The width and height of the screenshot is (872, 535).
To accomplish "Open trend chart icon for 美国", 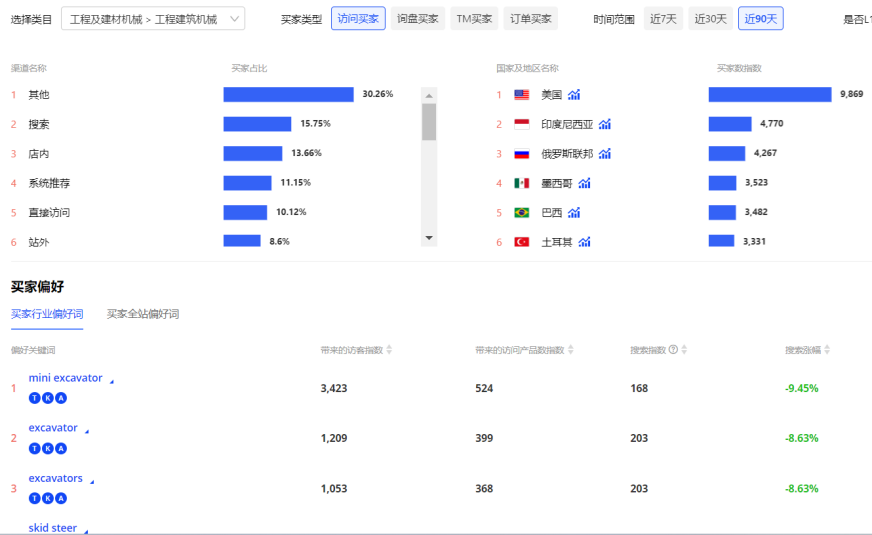I will [x=574, y=95].
